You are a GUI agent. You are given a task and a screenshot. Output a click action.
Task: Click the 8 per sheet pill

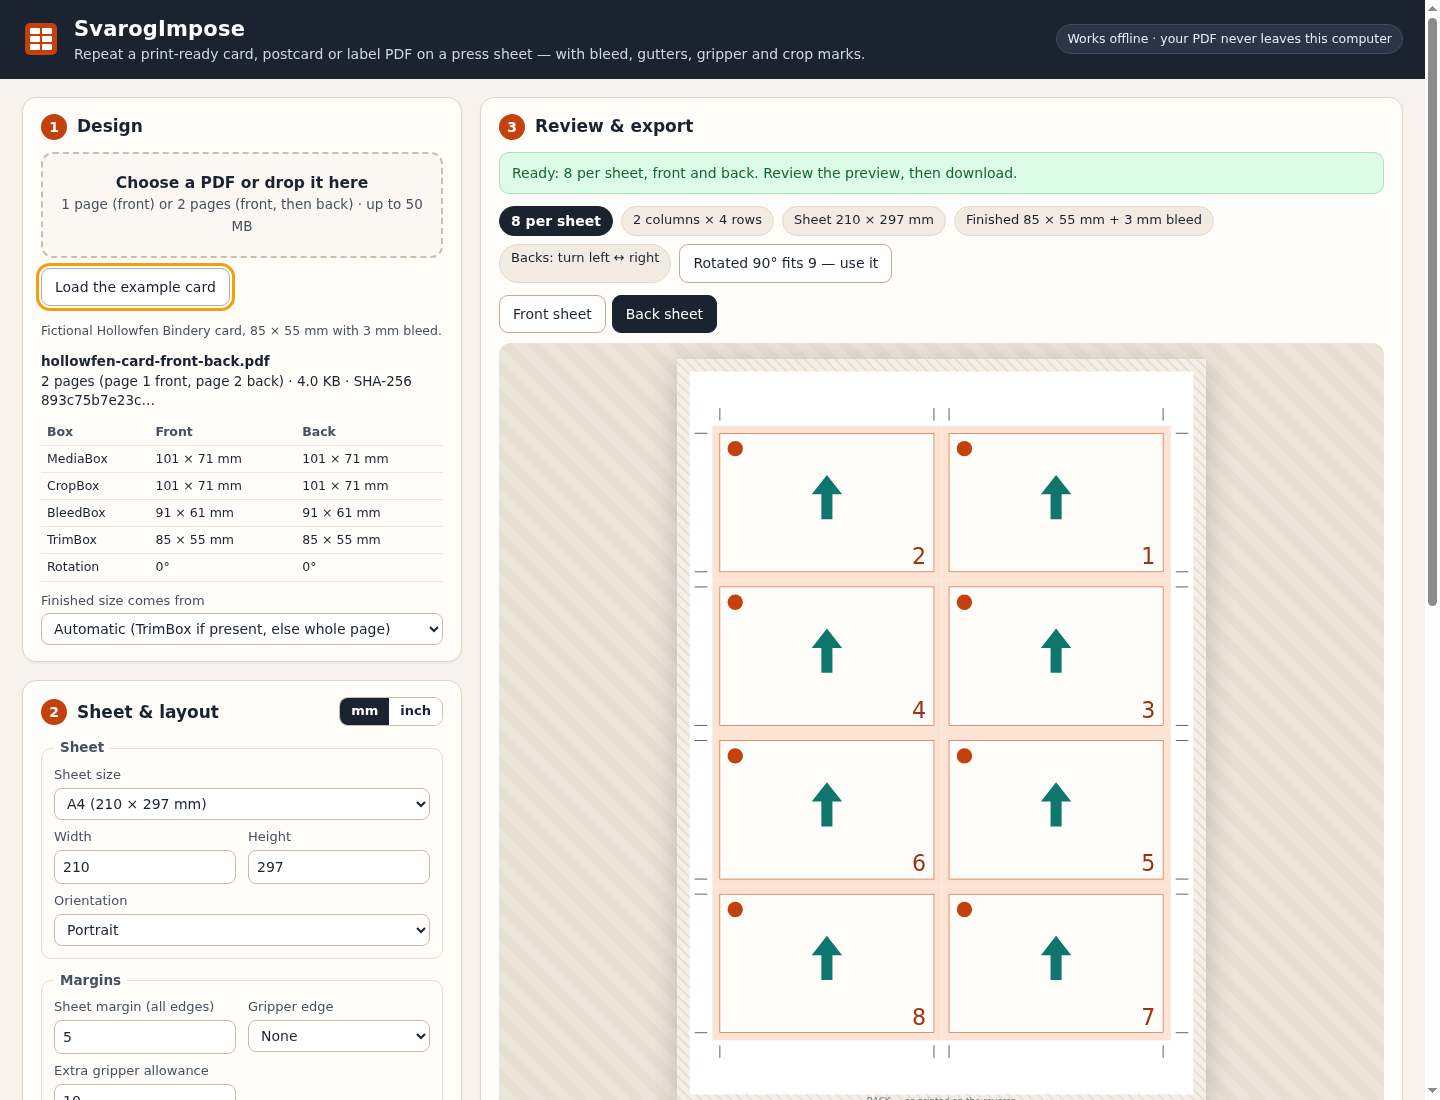(x=556, y=221)
